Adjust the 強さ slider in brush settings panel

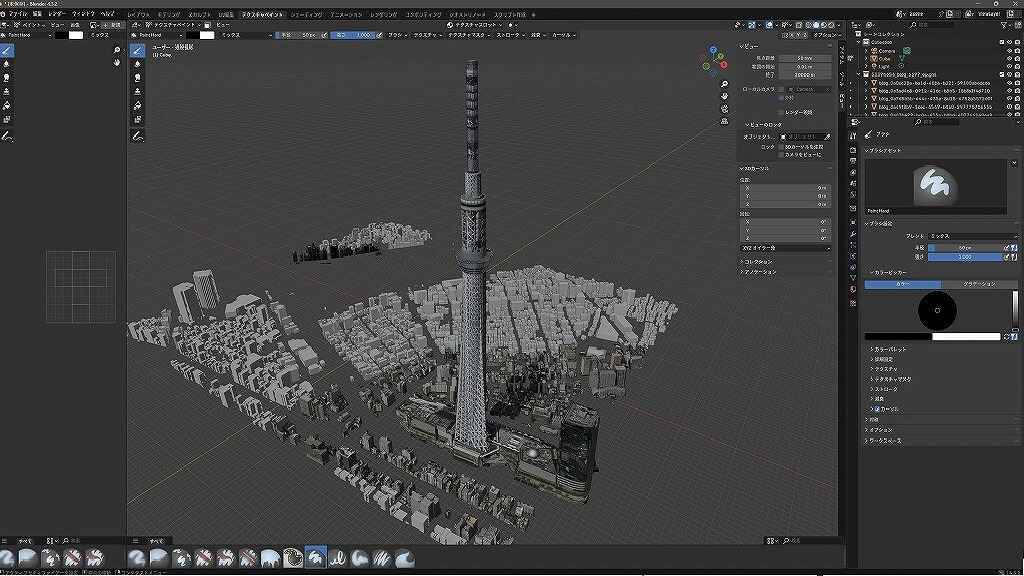pyautogui.click(x=966, y=257)
